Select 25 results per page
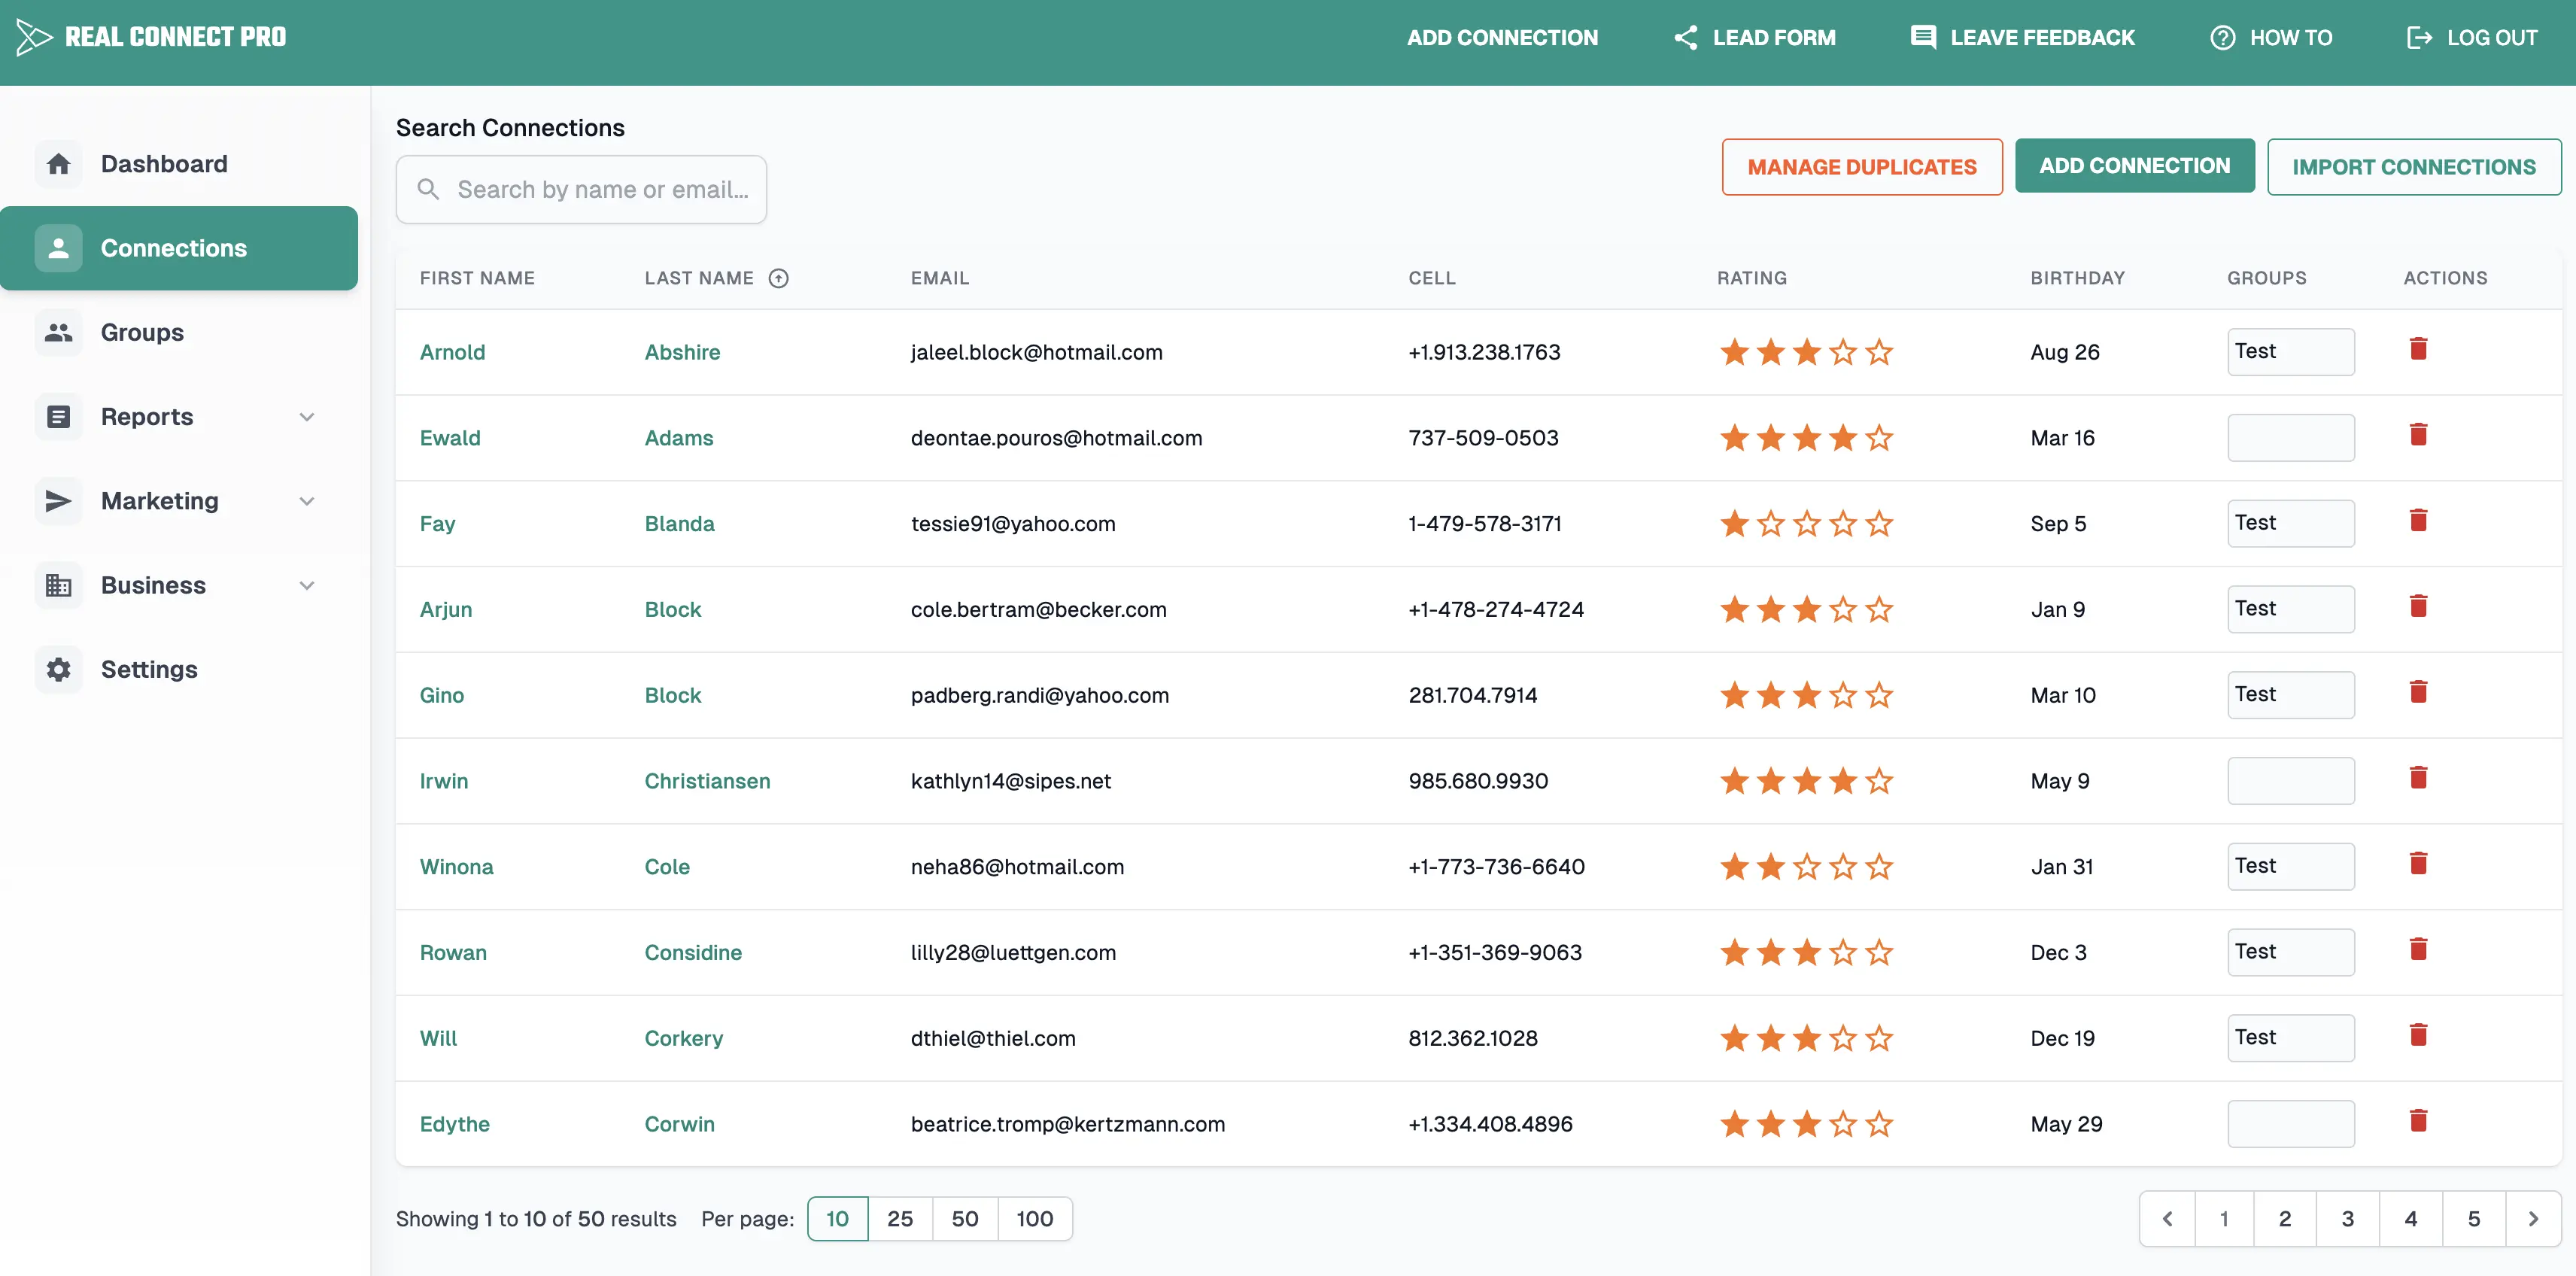The image size is (2576, 1276). (899, 1218)
